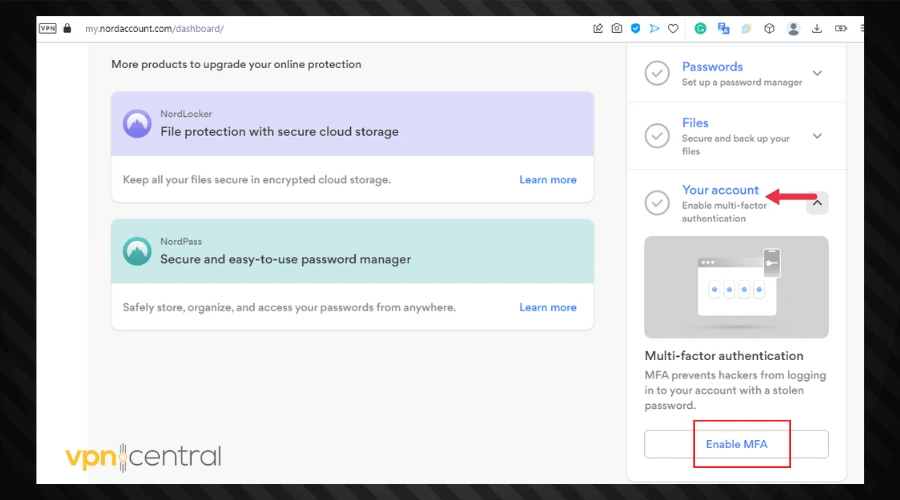Open NordPass Learn more link
Image resolution: width=900 pixels, height=500 pixels.
548,307
